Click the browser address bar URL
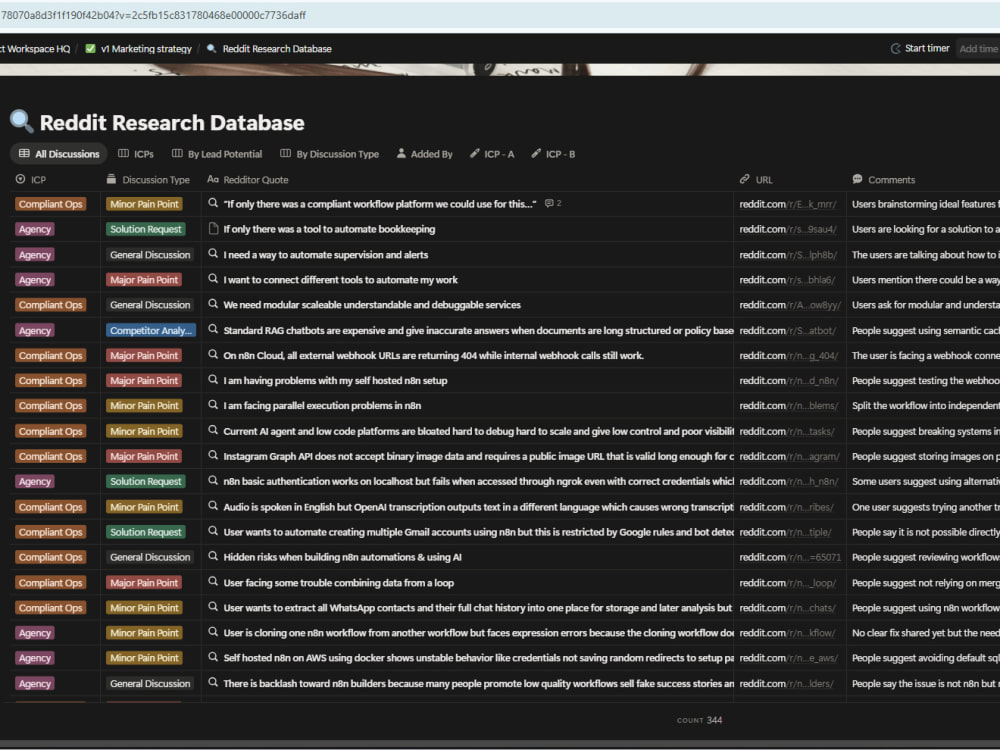Image resolution: width=1000 pixels, height=750 pixels. click(153, 15)
